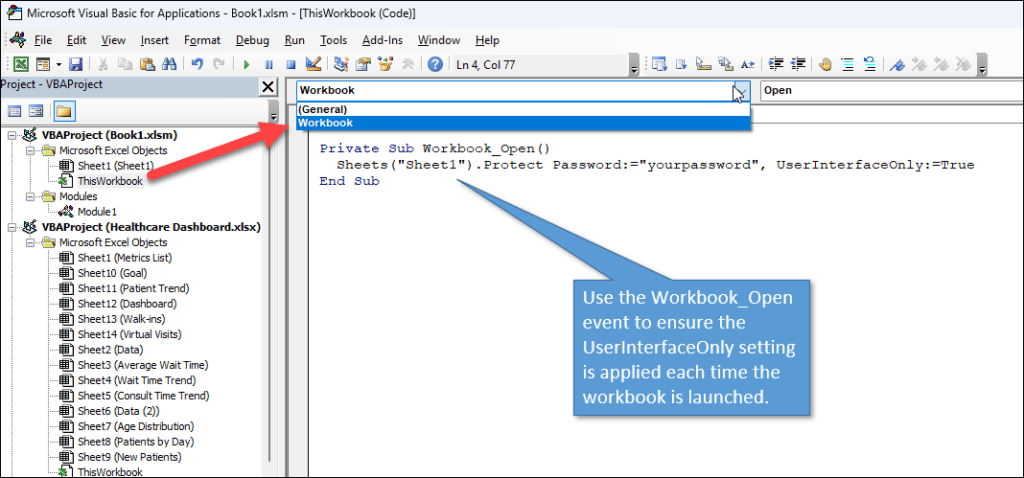This screenshot has height=478, width=1024.
Task: Select Module1 in the project tree
Action: [x=96, y=212]
